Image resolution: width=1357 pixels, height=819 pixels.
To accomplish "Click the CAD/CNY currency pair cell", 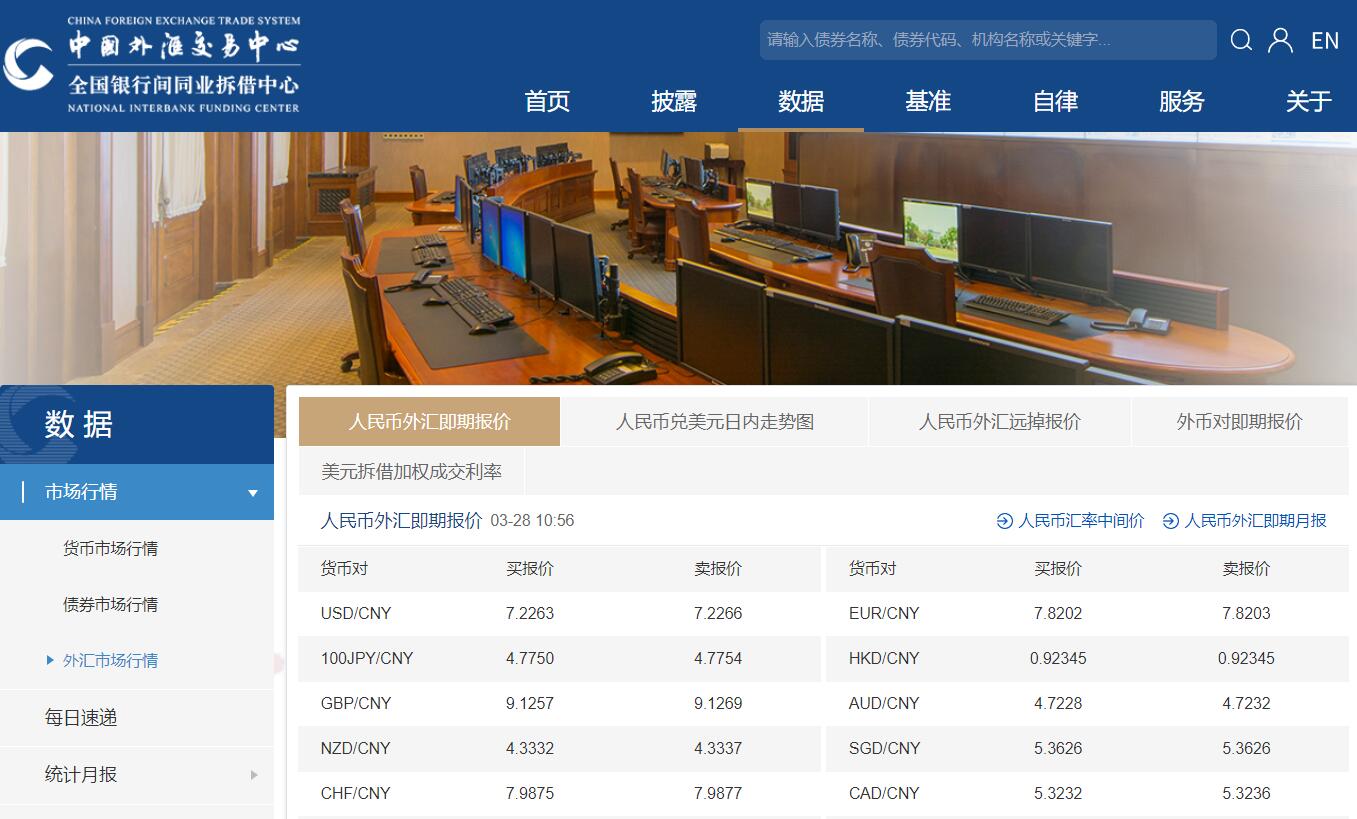I will [884, 793].
